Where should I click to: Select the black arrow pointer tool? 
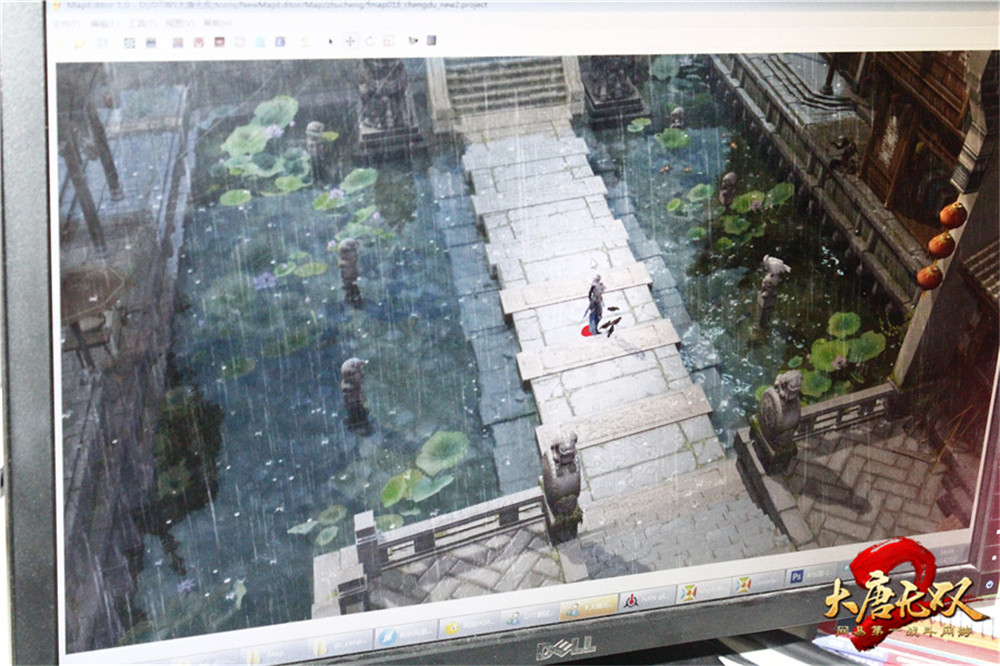pyautogui.click(x=330, y=41)
